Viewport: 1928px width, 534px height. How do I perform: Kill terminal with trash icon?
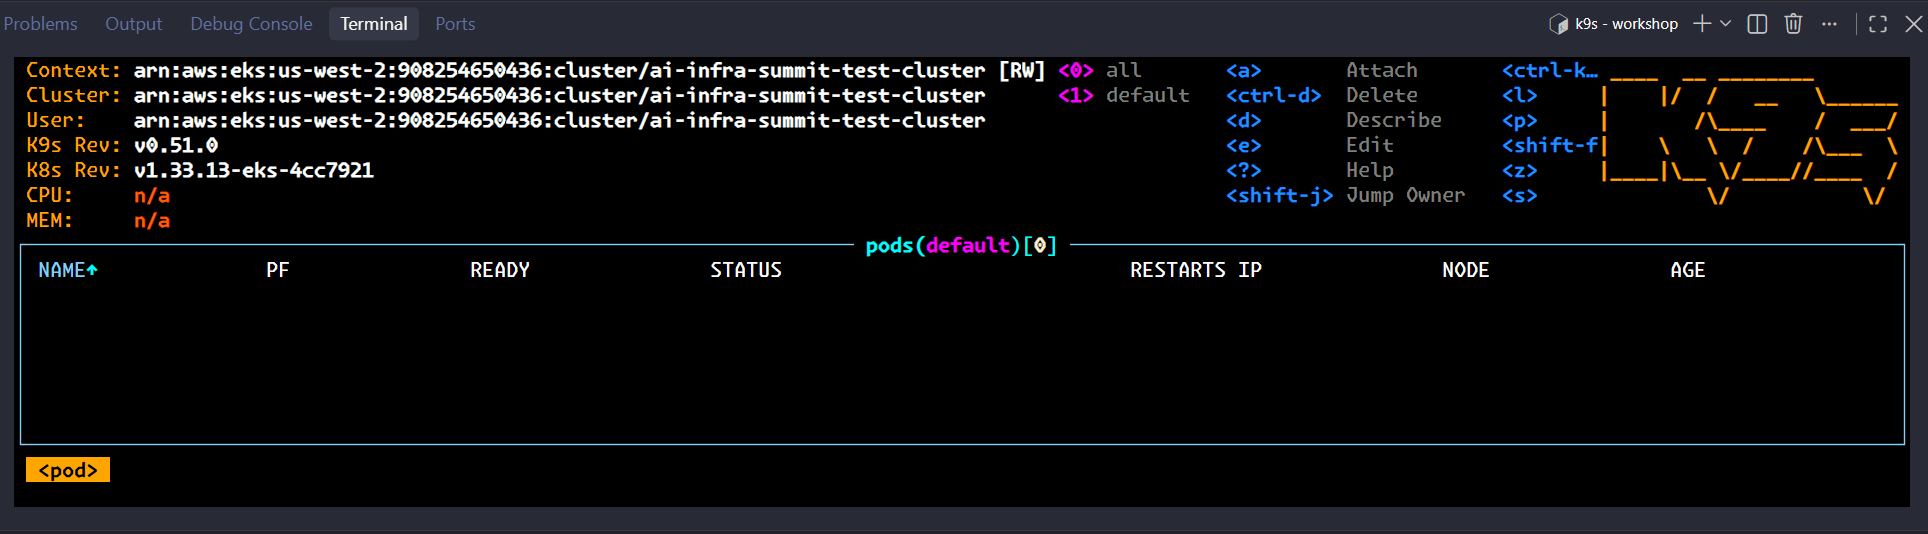pos(1793,24)
